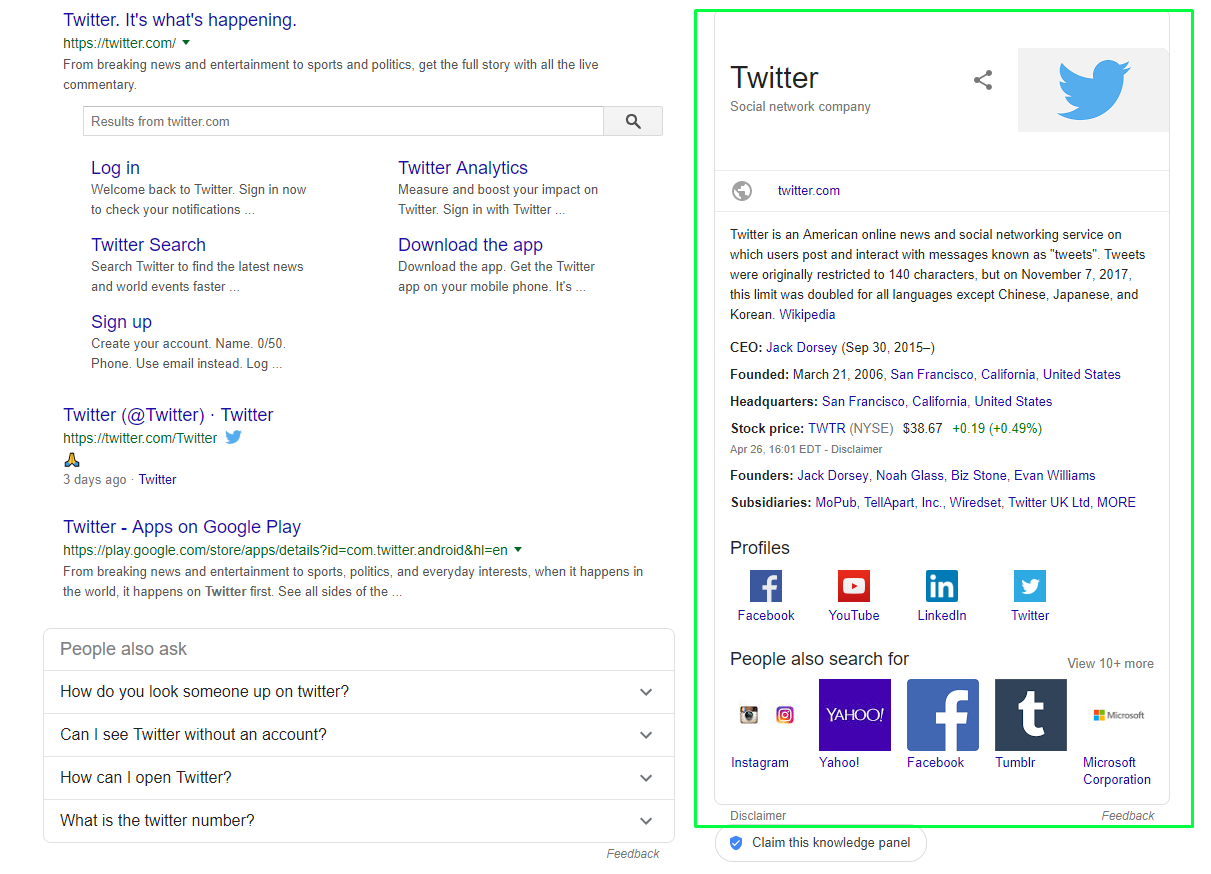Click the share icon in knowledge panel
Viewport: 1211px width, 874px height.
coord(983,81)
